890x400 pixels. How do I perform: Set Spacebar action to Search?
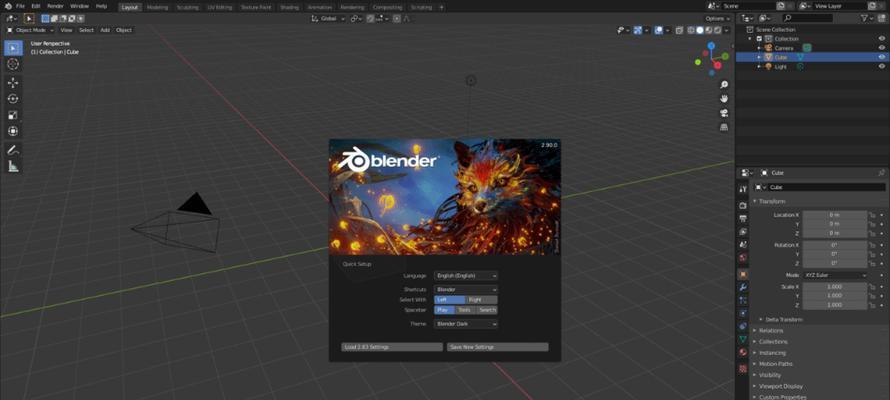(487, 310)
